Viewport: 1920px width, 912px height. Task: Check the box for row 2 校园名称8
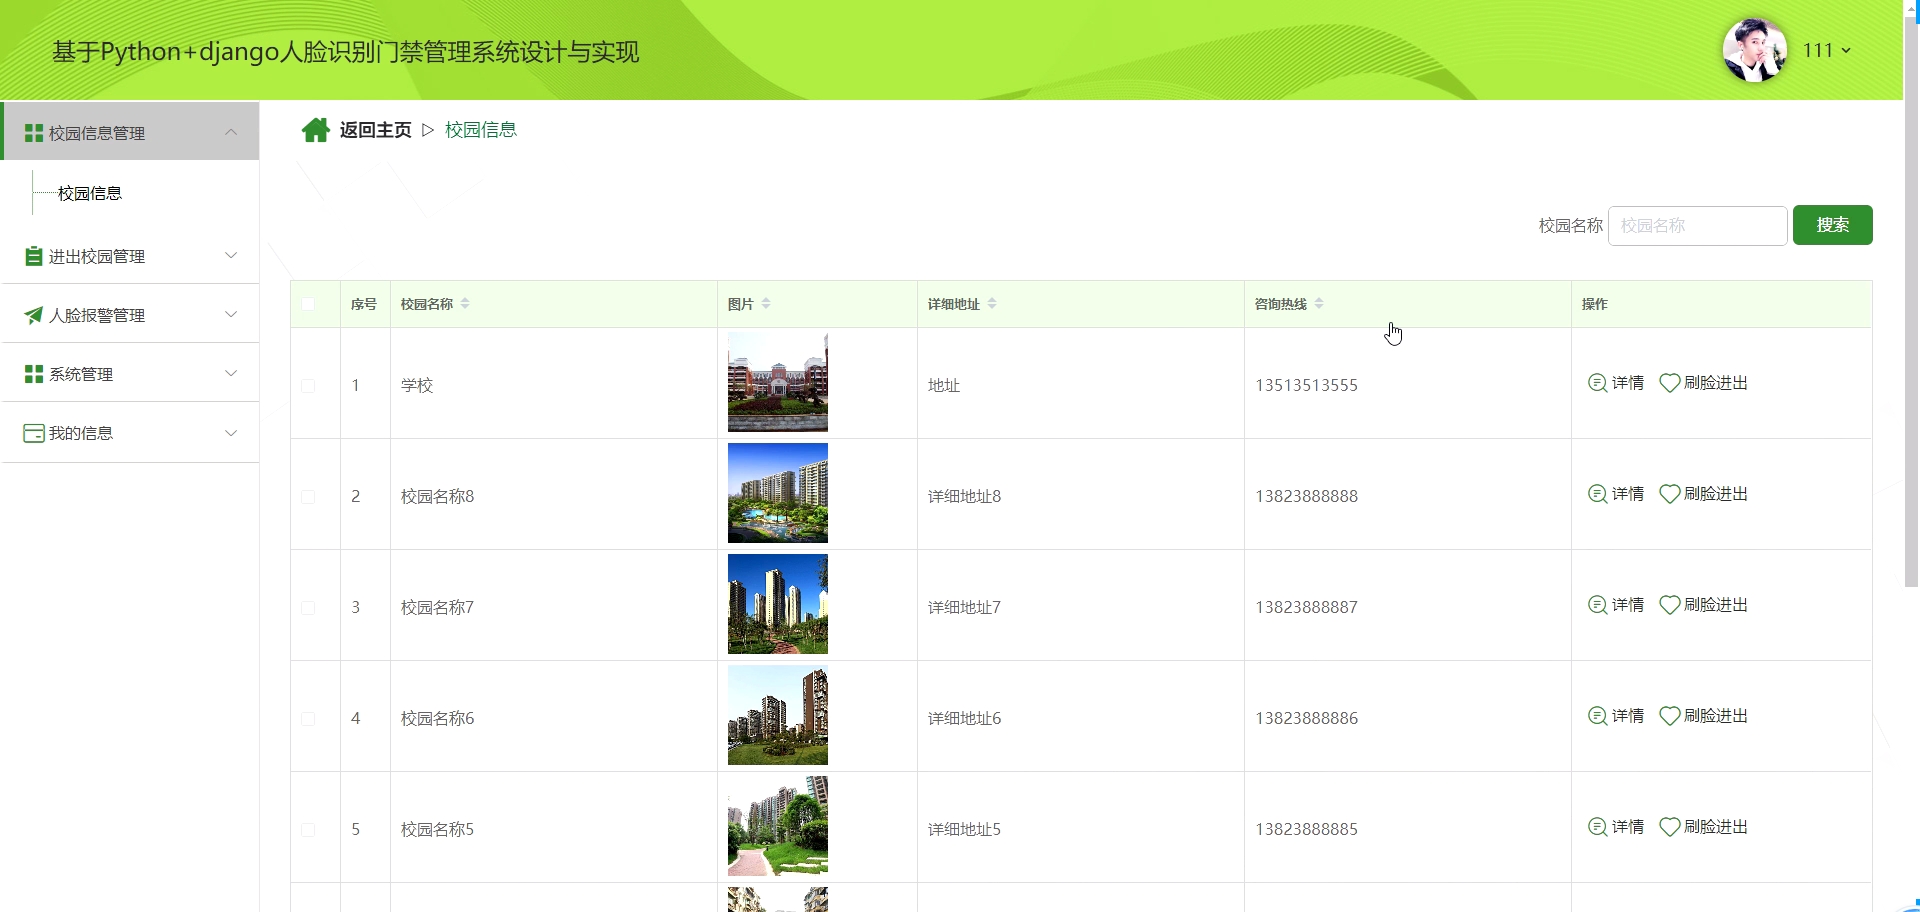point(308,497)
